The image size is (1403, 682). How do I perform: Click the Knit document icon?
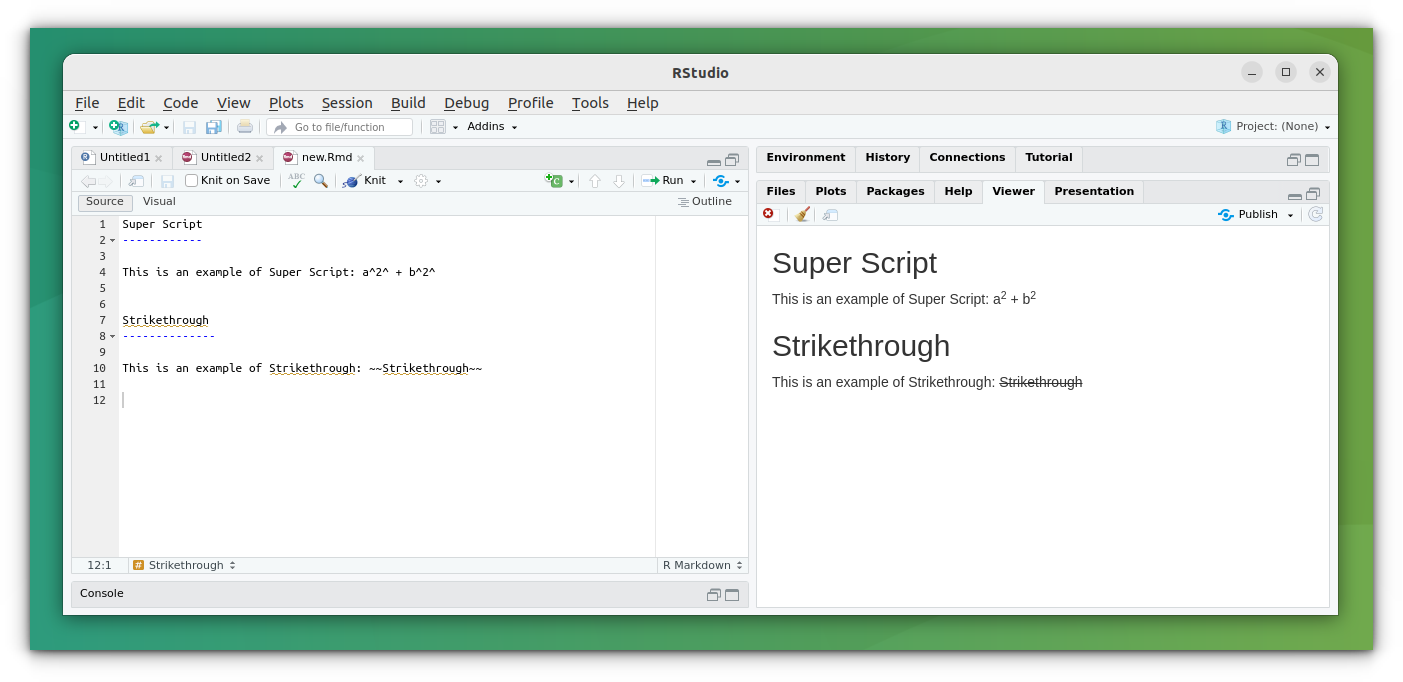pos(352,180)
